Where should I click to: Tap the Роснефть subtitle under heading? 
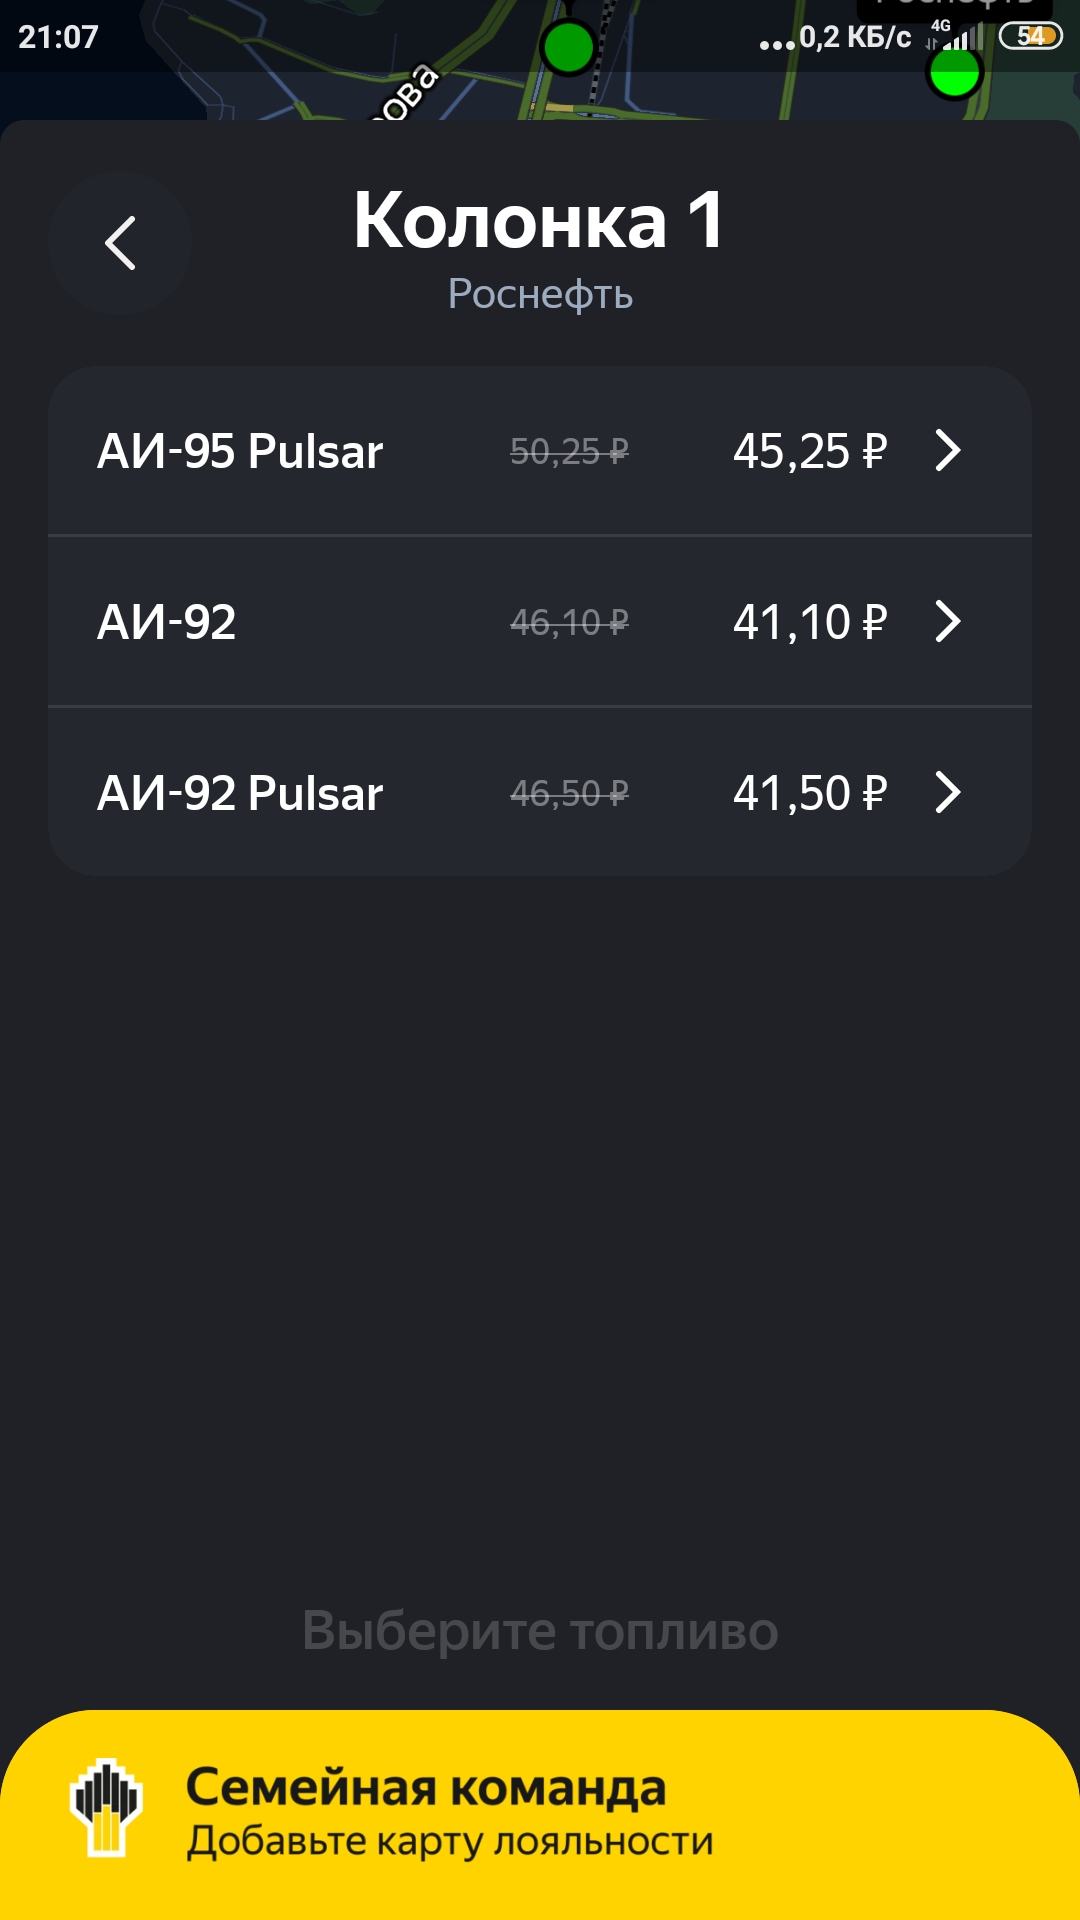540,294
